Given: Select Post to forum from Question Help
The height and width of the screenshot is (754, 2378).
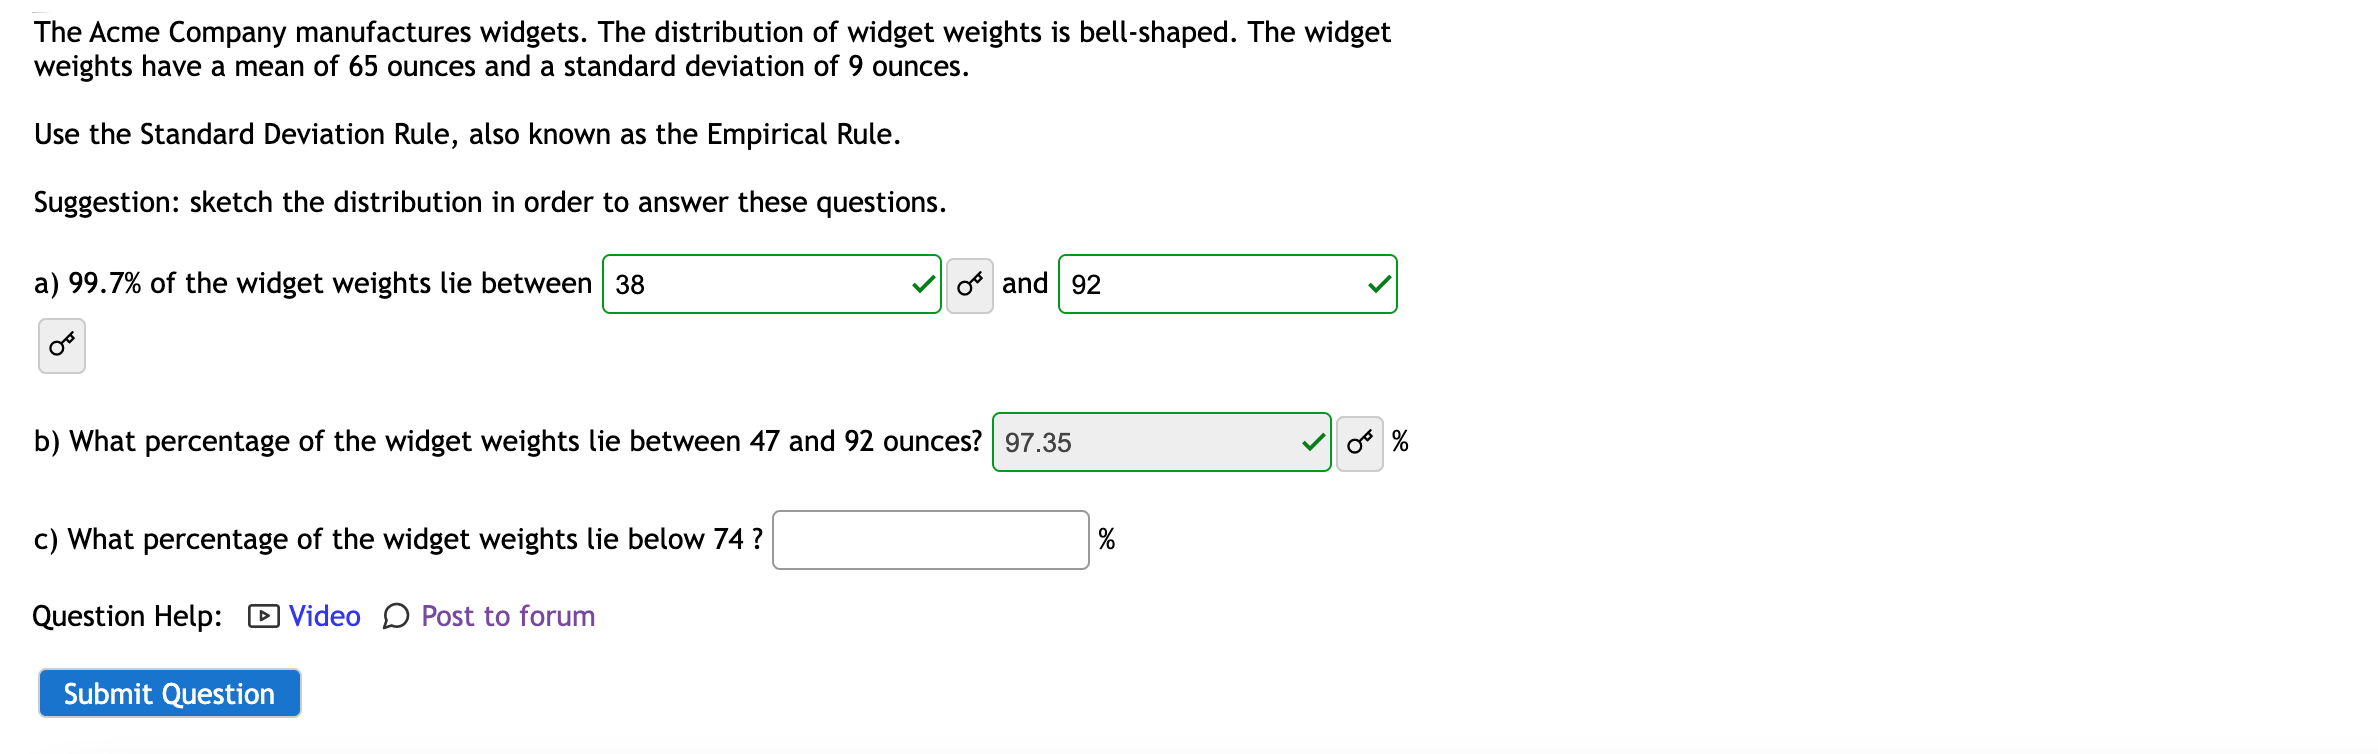Looking at the screenshot, I should pyautogui.click(x=506, y=616).
